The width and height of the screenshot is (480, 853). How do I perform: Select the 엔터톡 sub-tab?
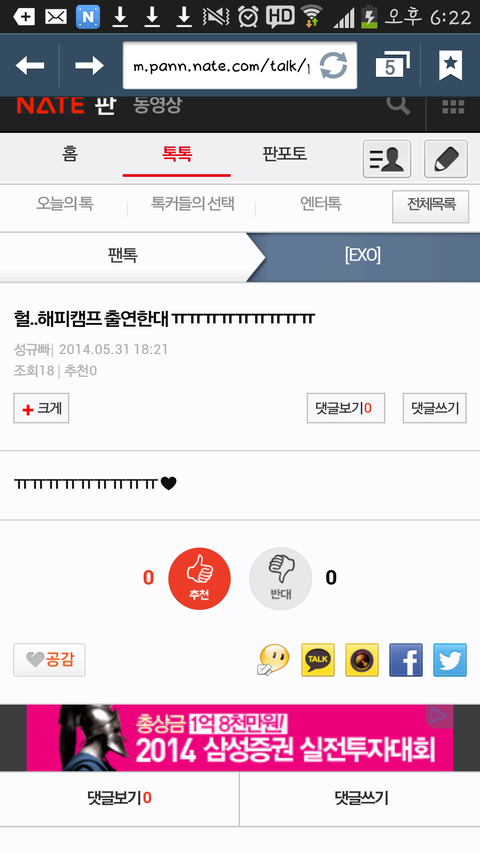[x=321, y=204]
